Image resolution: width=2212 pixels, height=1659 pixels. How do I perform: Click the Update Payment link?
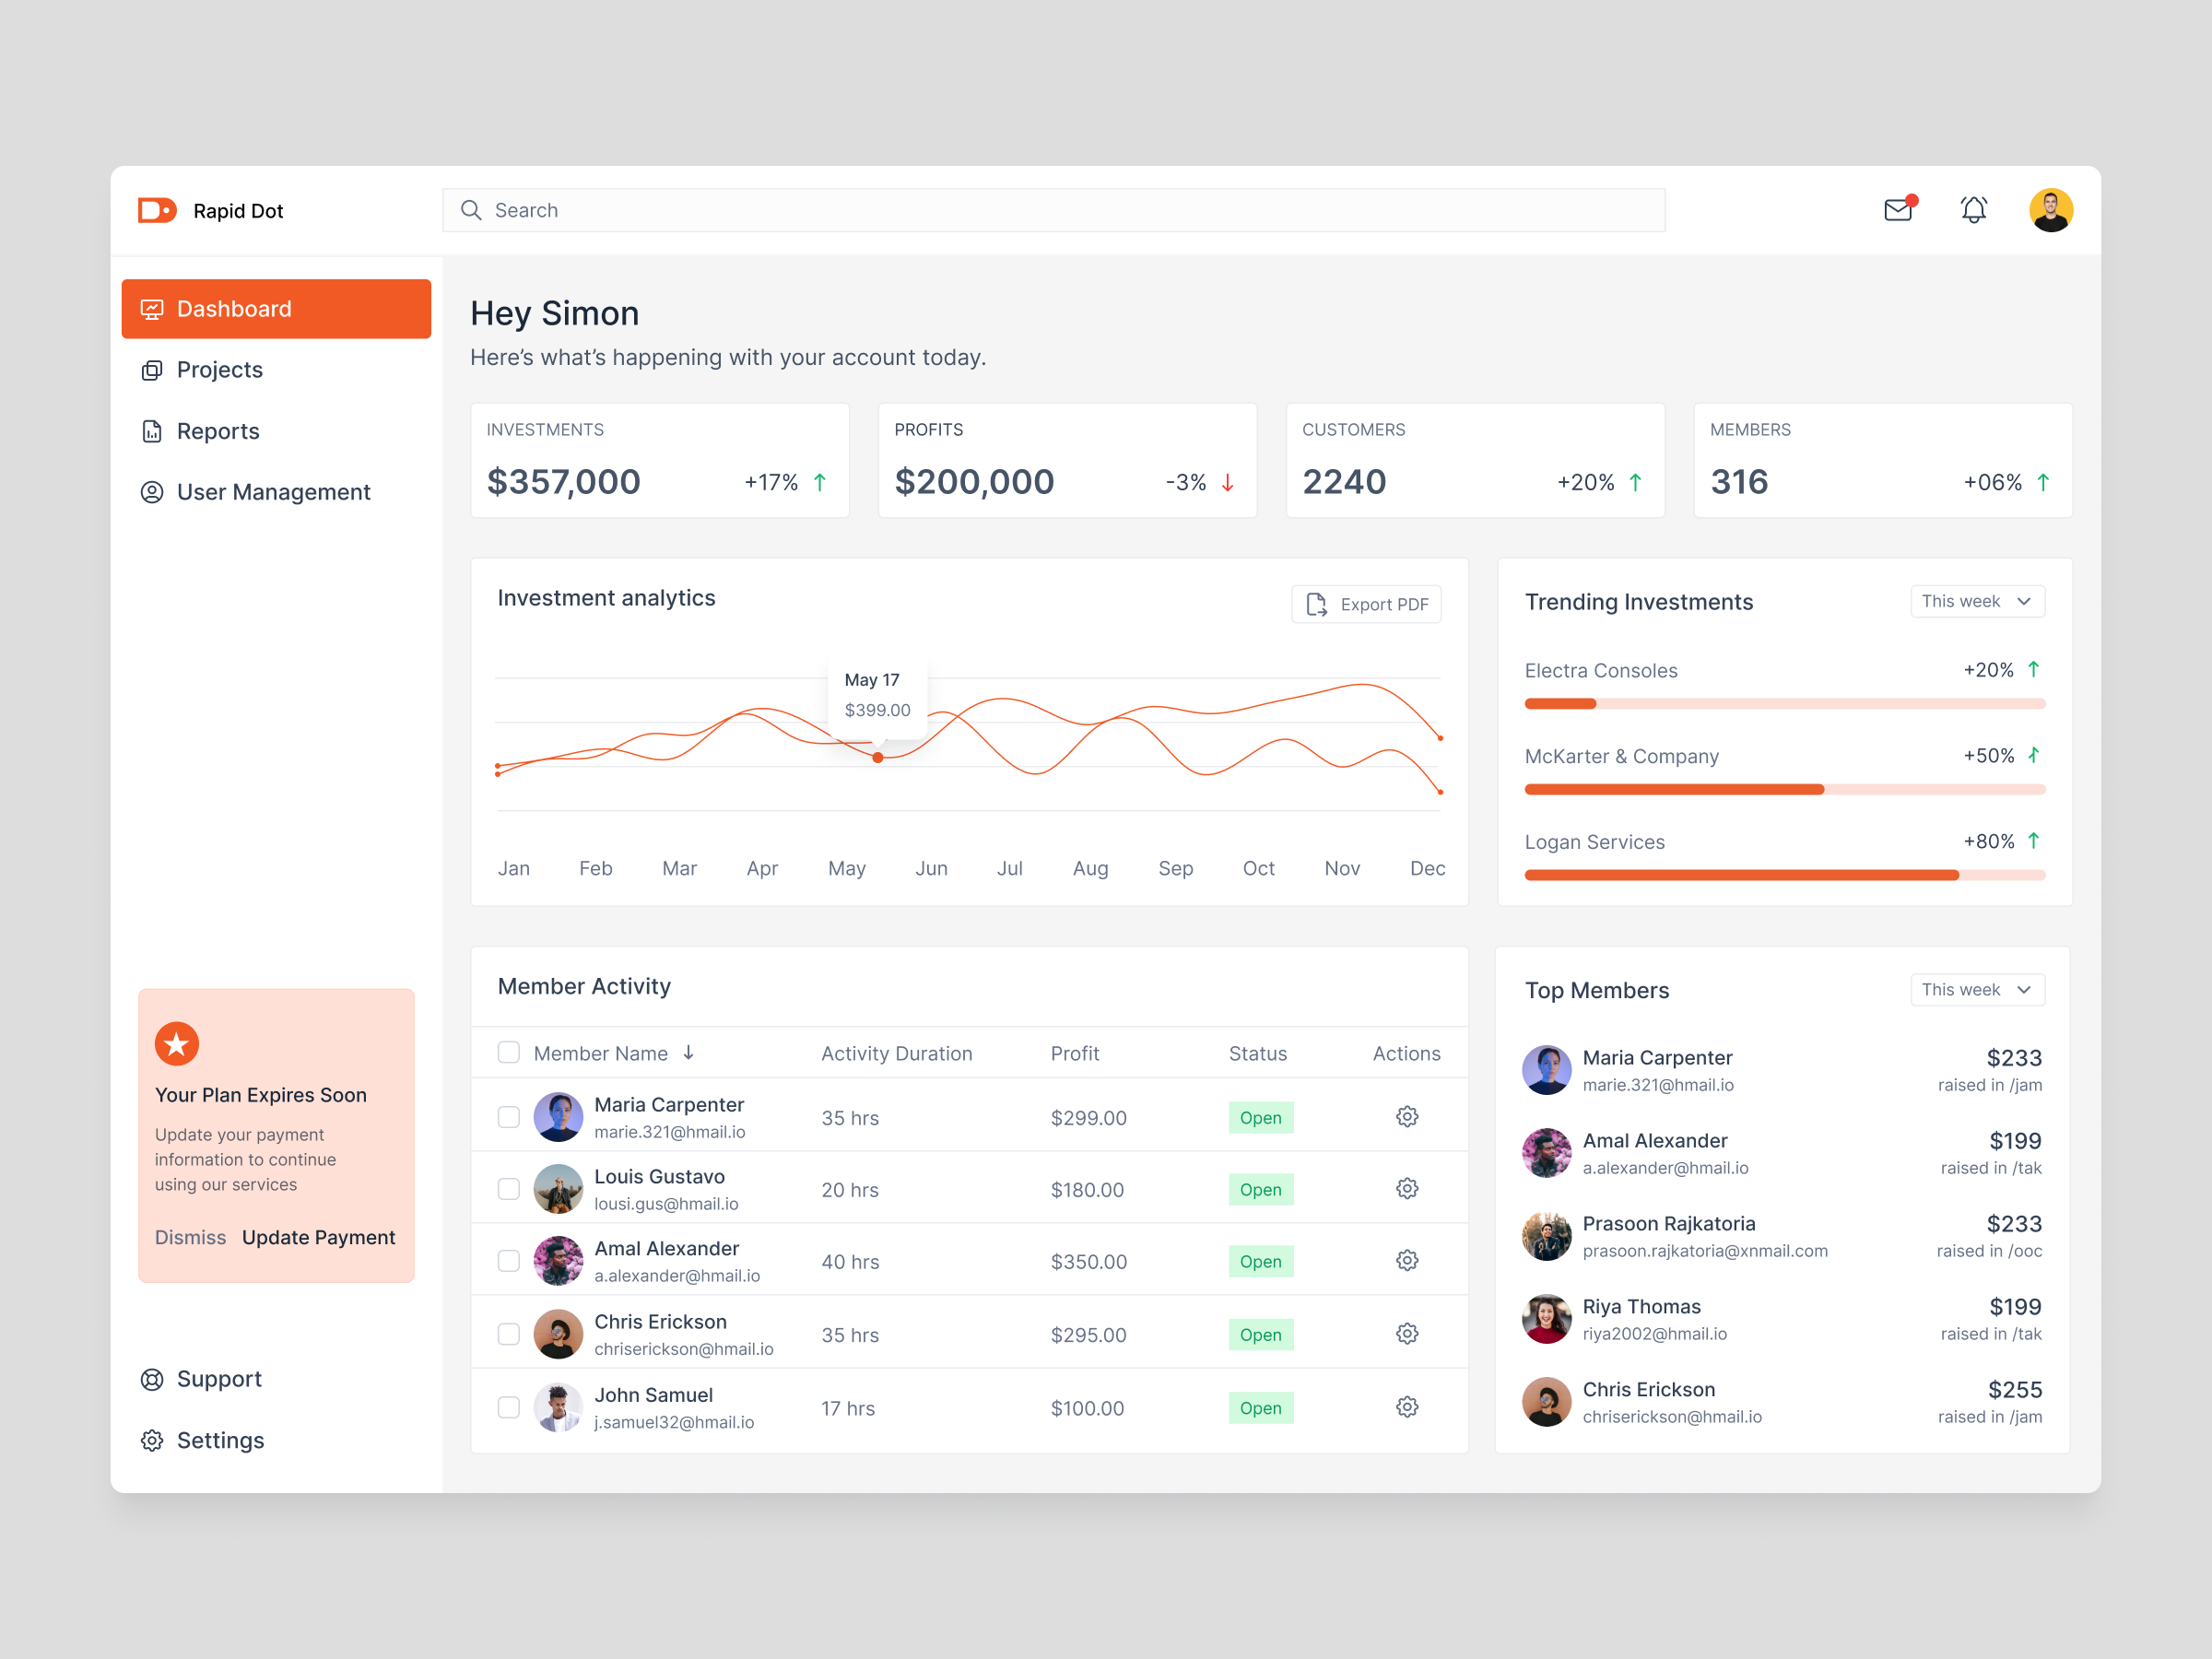coord(318,1237)
